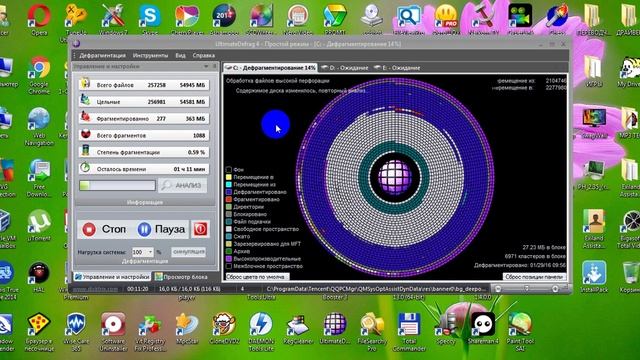Open the InstallPack desktop icon
Image resolution: width=640 pixels, height=360 pixels.
[594, 277]
